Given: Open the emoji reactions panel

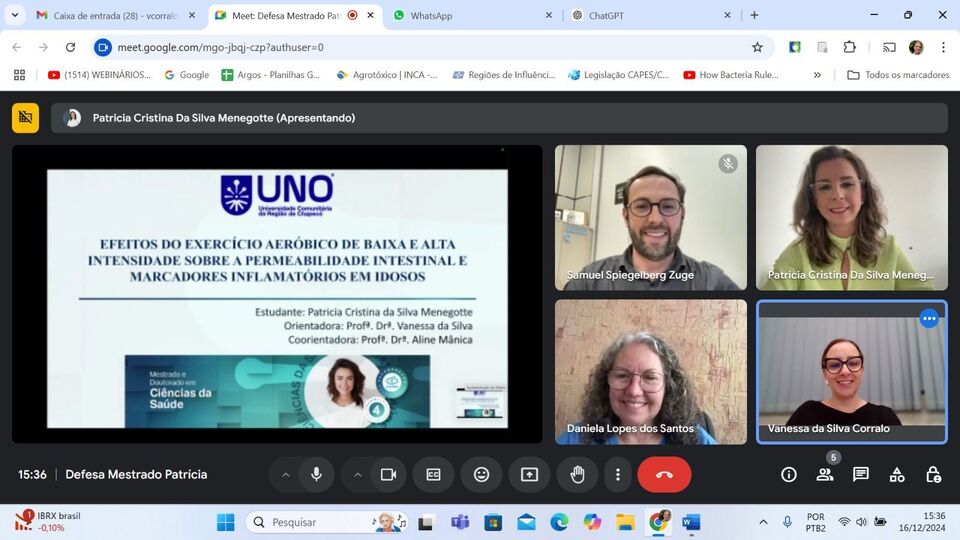Looking at the screenshot, I should [481, 474].
